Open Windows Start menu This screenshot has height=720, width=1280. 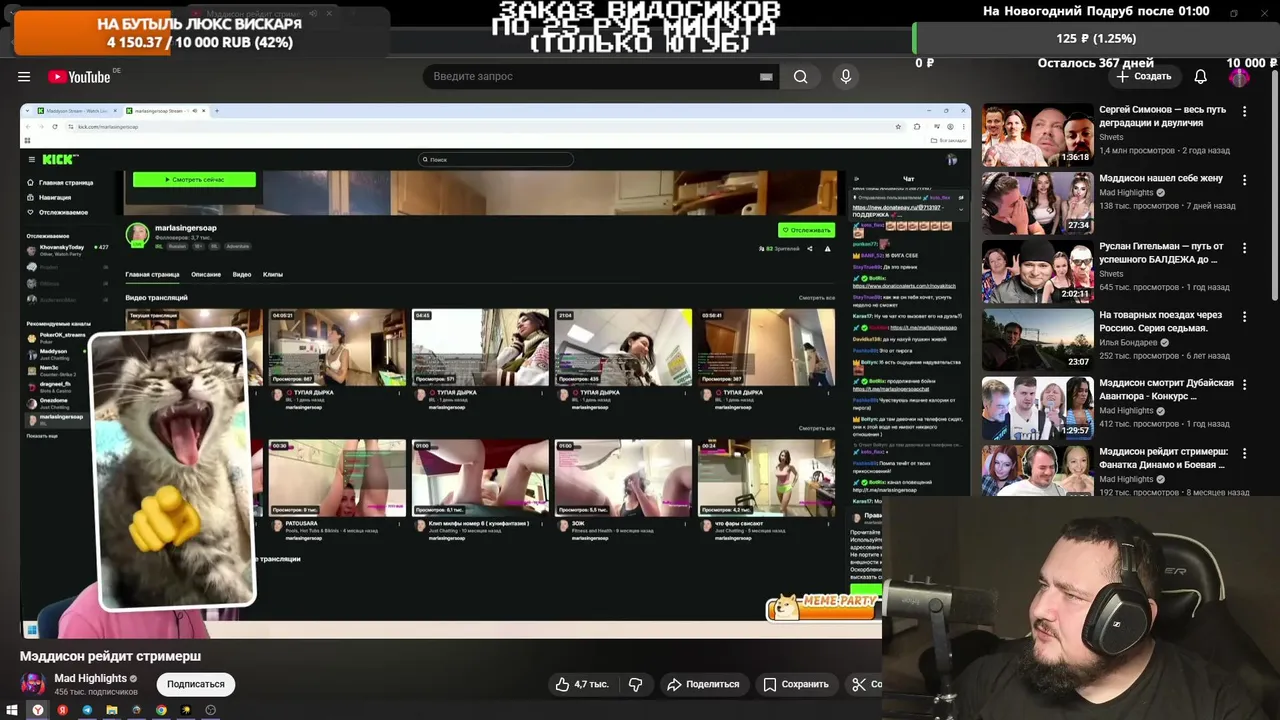12,710
